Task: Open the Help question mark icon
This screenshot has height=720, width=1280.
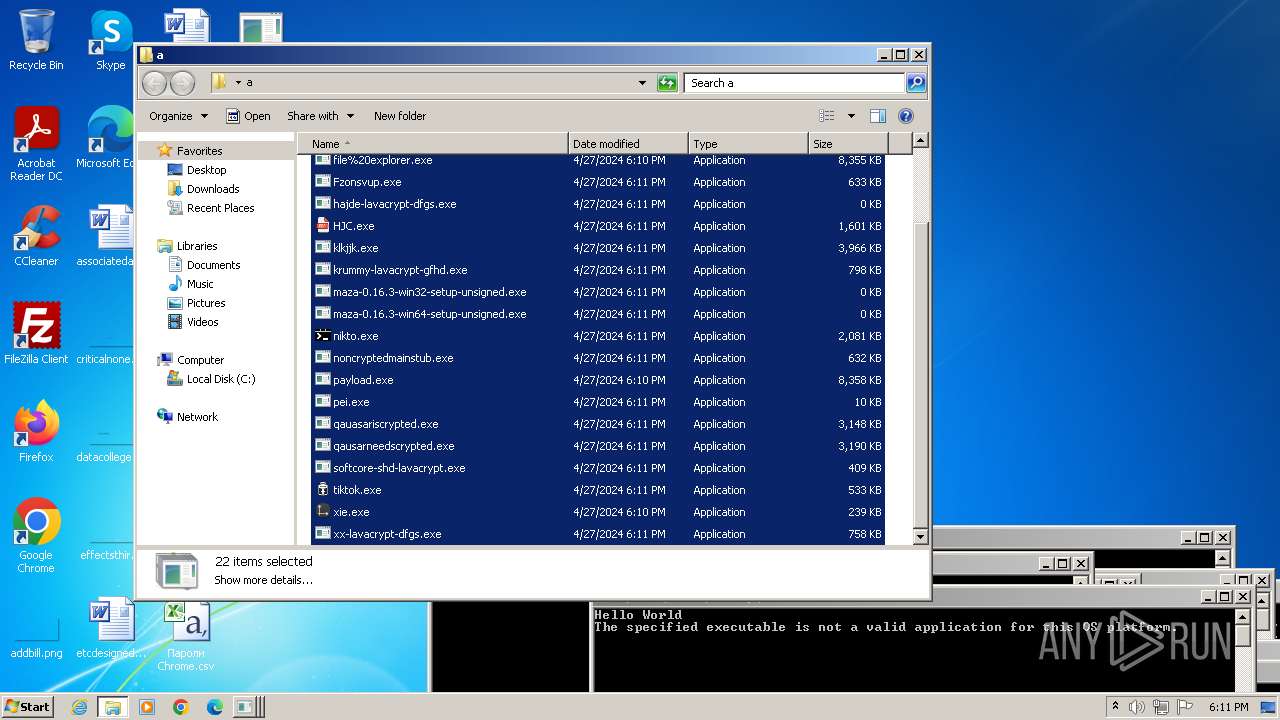Action: point(905,116)
